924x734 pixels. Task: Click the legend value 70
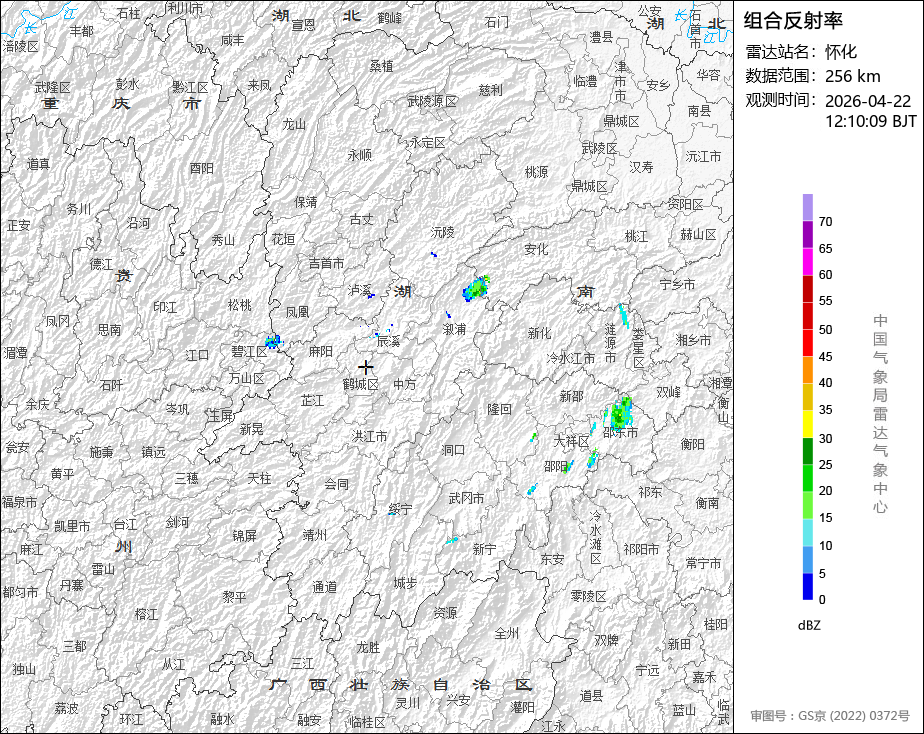click(x=825, y=221)
